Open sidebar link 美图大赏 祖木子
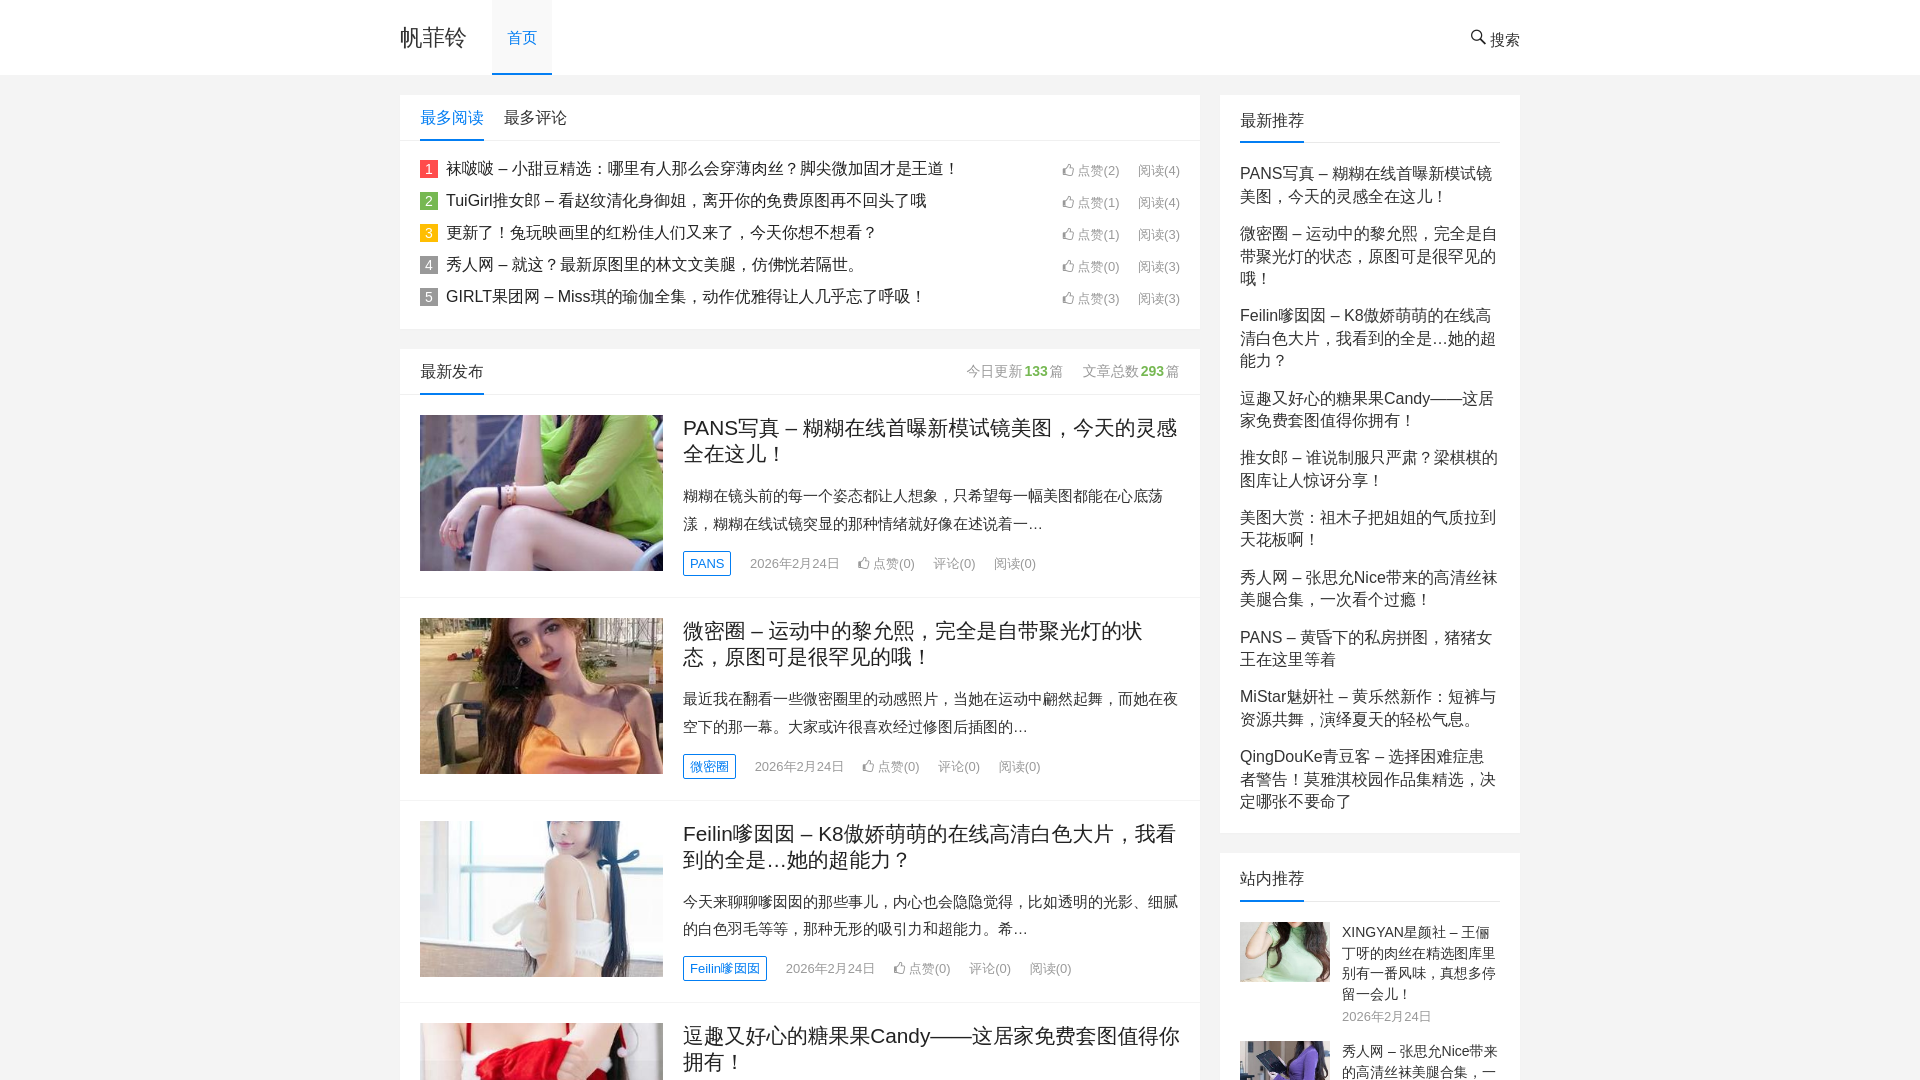 1368,529
